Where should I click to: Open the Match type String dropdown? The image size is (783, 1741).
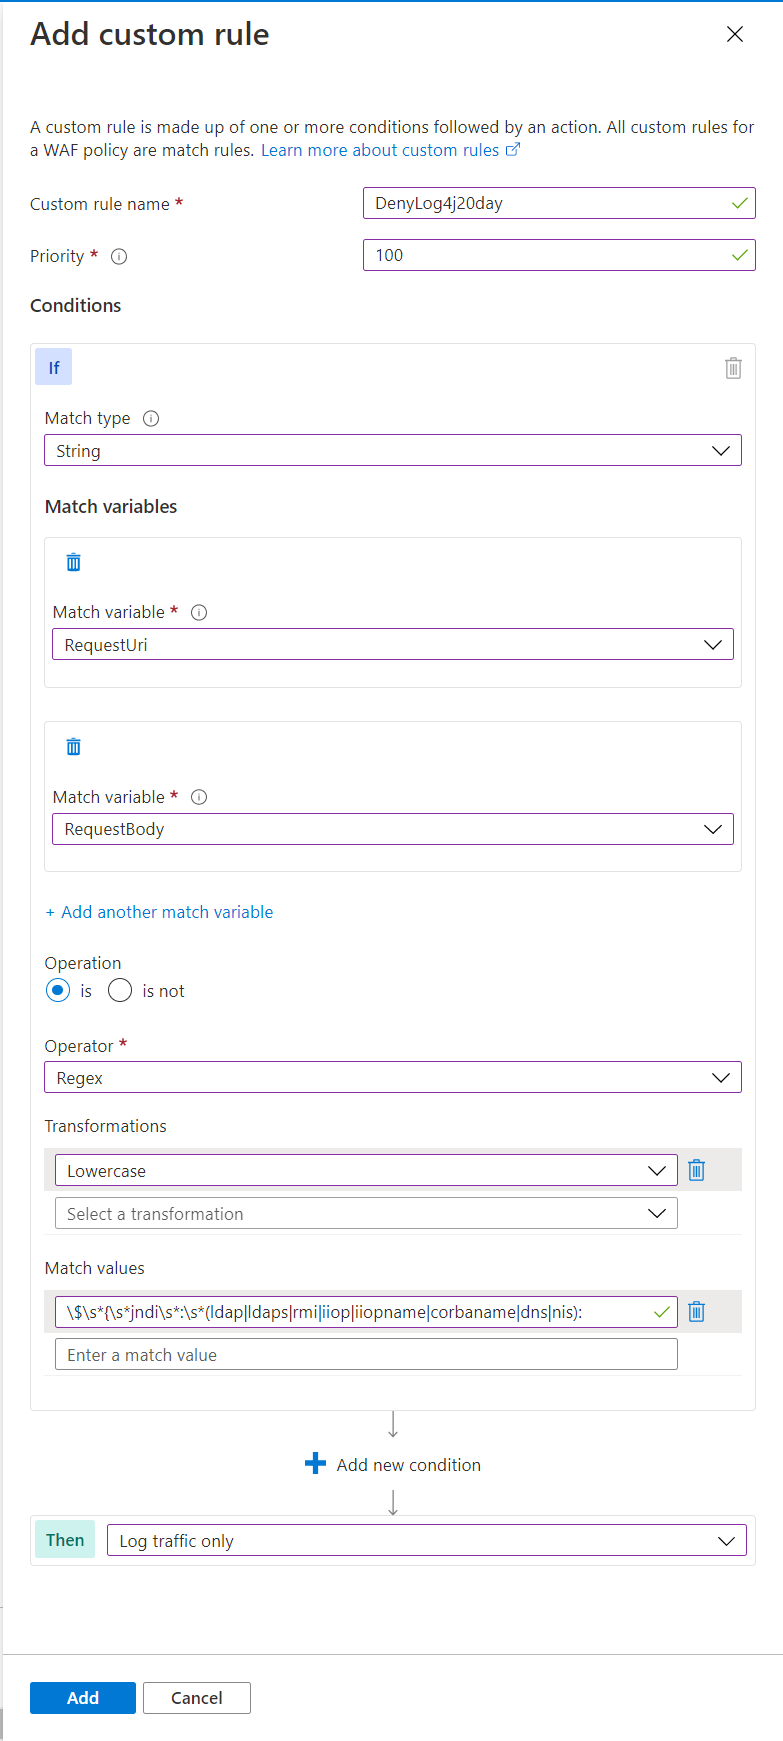click(393, 451)
